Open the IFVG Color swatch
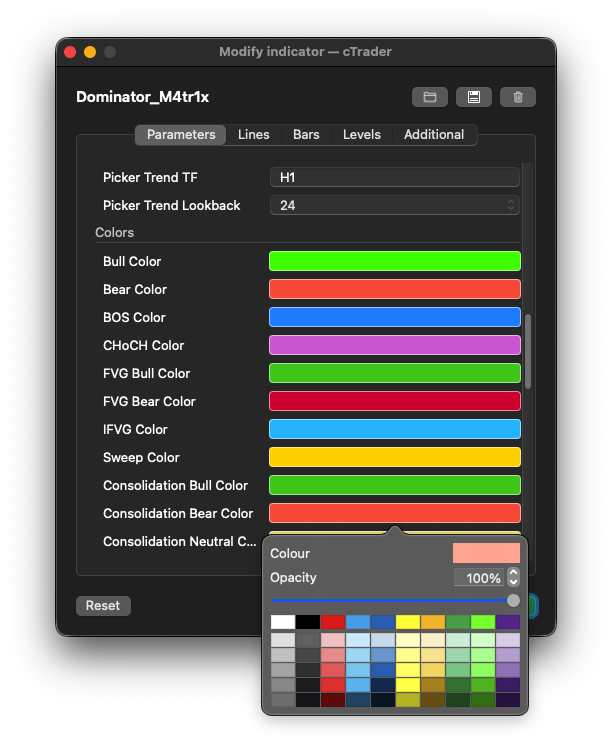The width and height of the screenshot is (612, 755). point(395,429)
